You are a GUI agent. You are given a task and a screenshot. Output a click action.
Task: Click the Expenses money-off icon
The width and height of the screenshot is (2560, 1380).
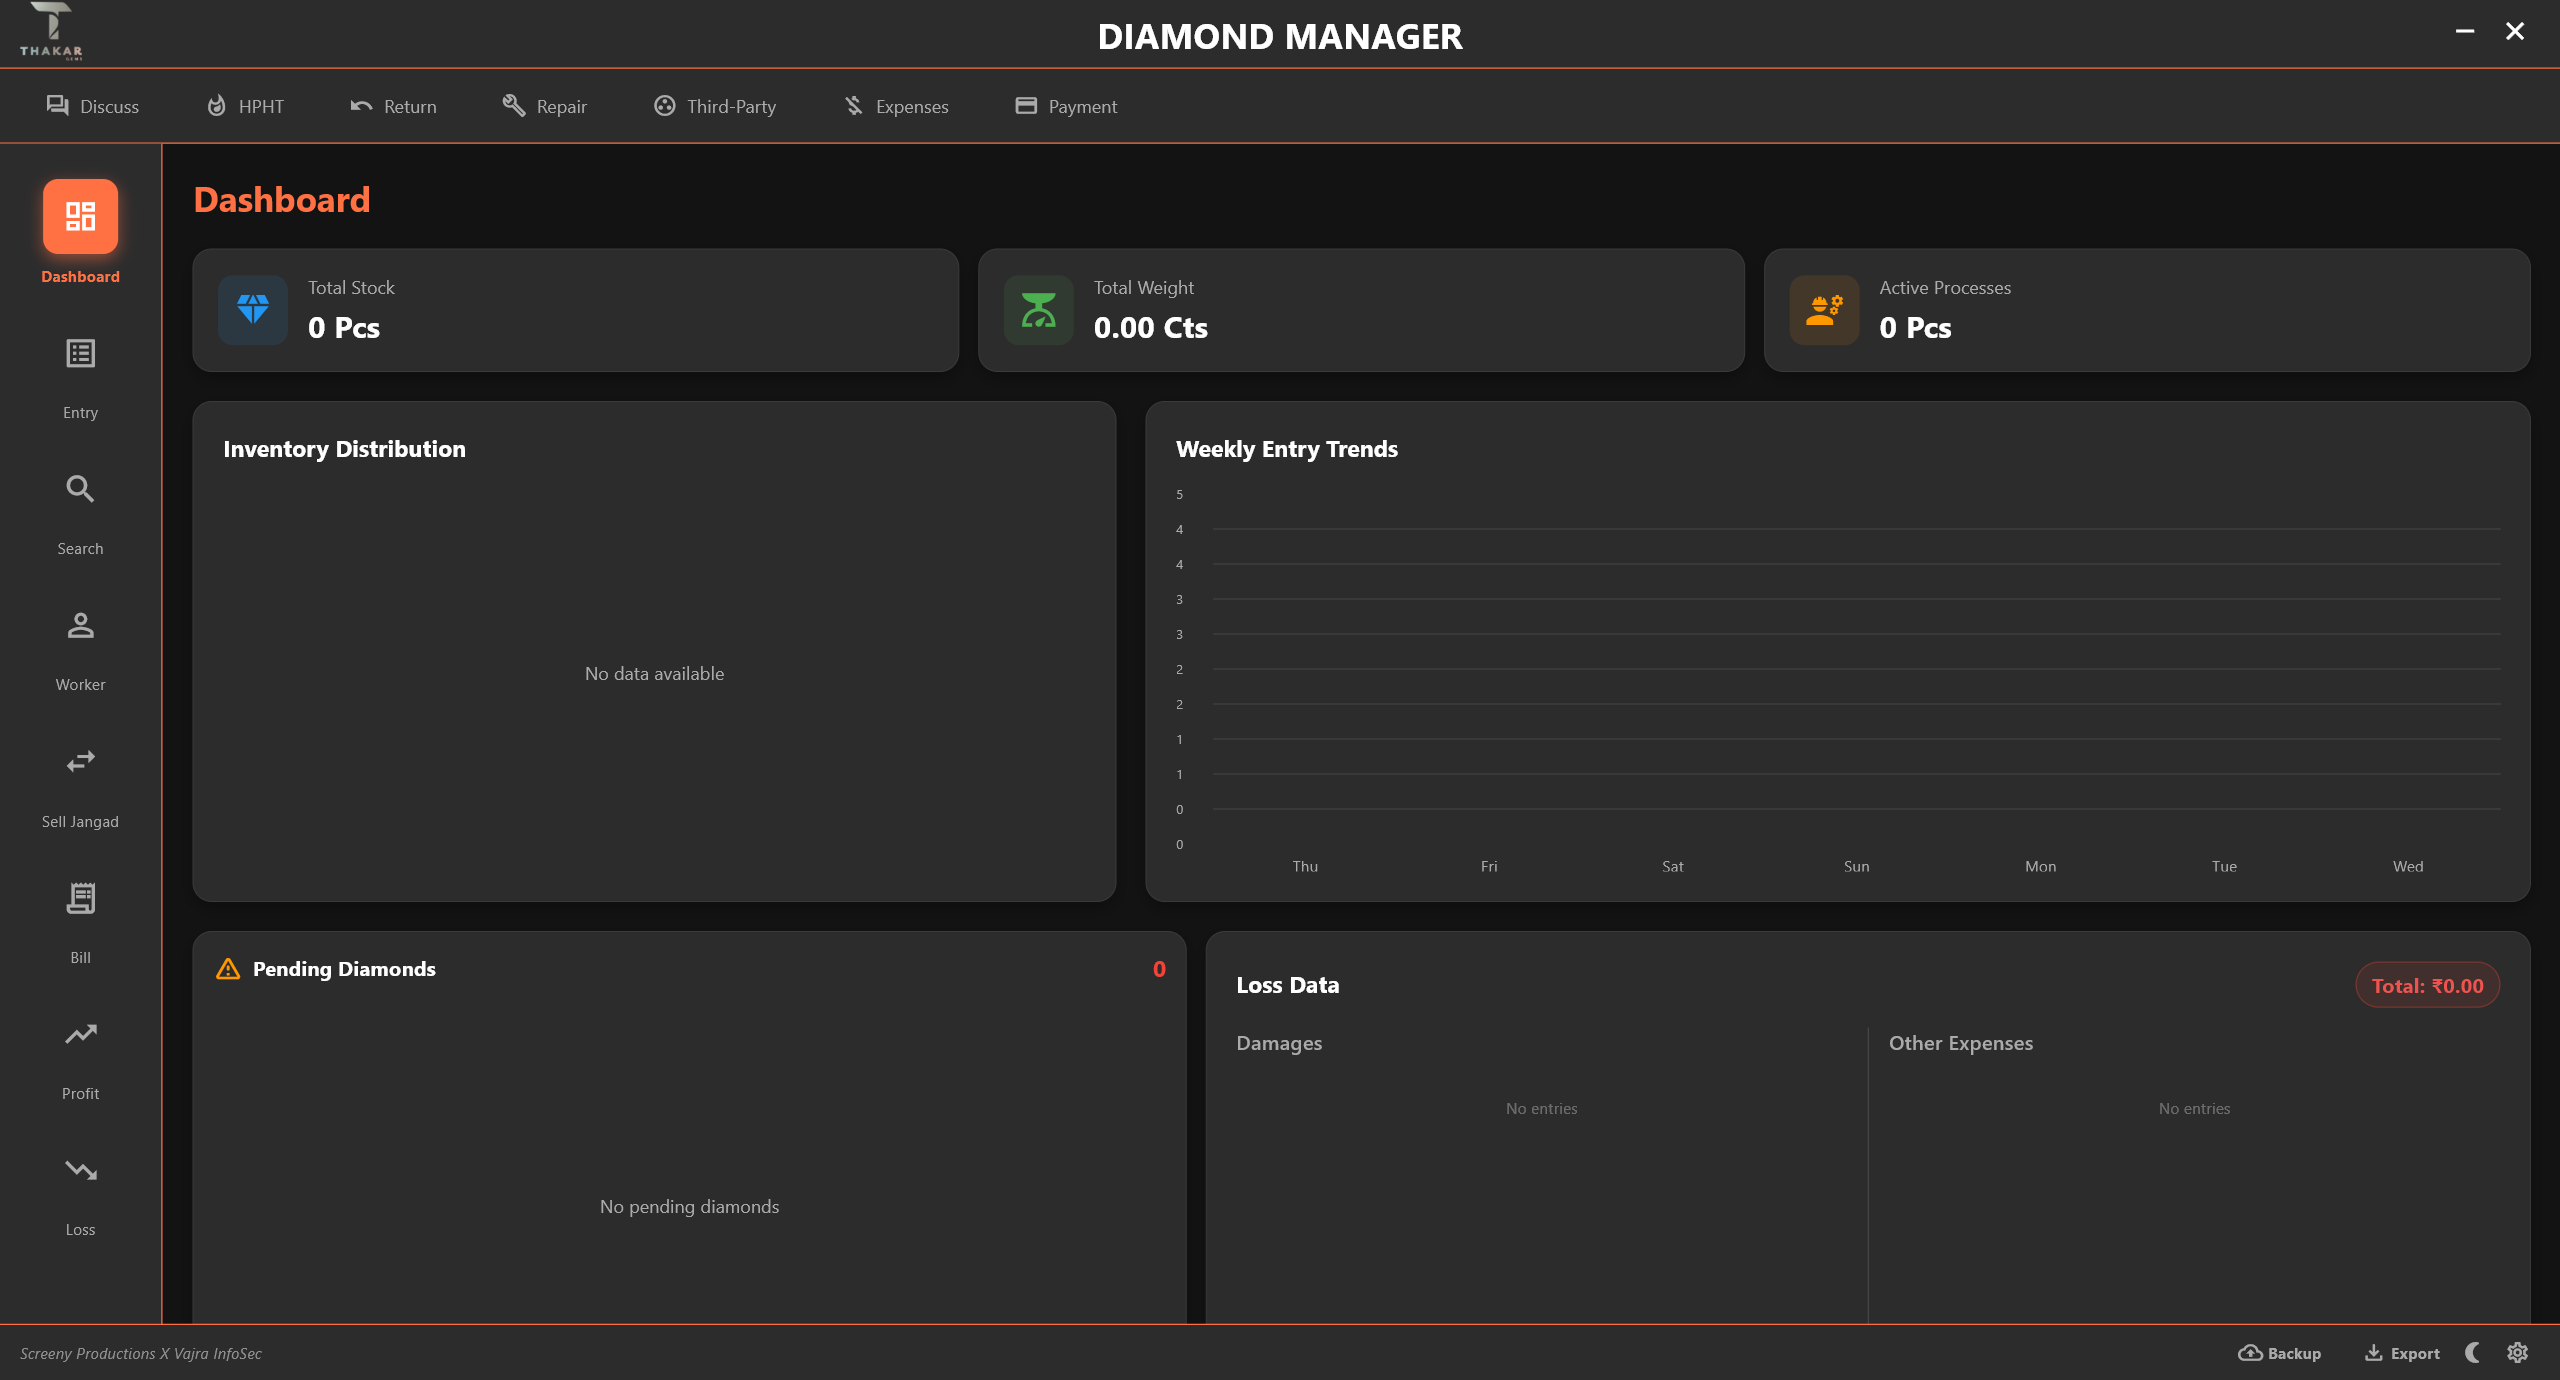(x=854, y=105)
